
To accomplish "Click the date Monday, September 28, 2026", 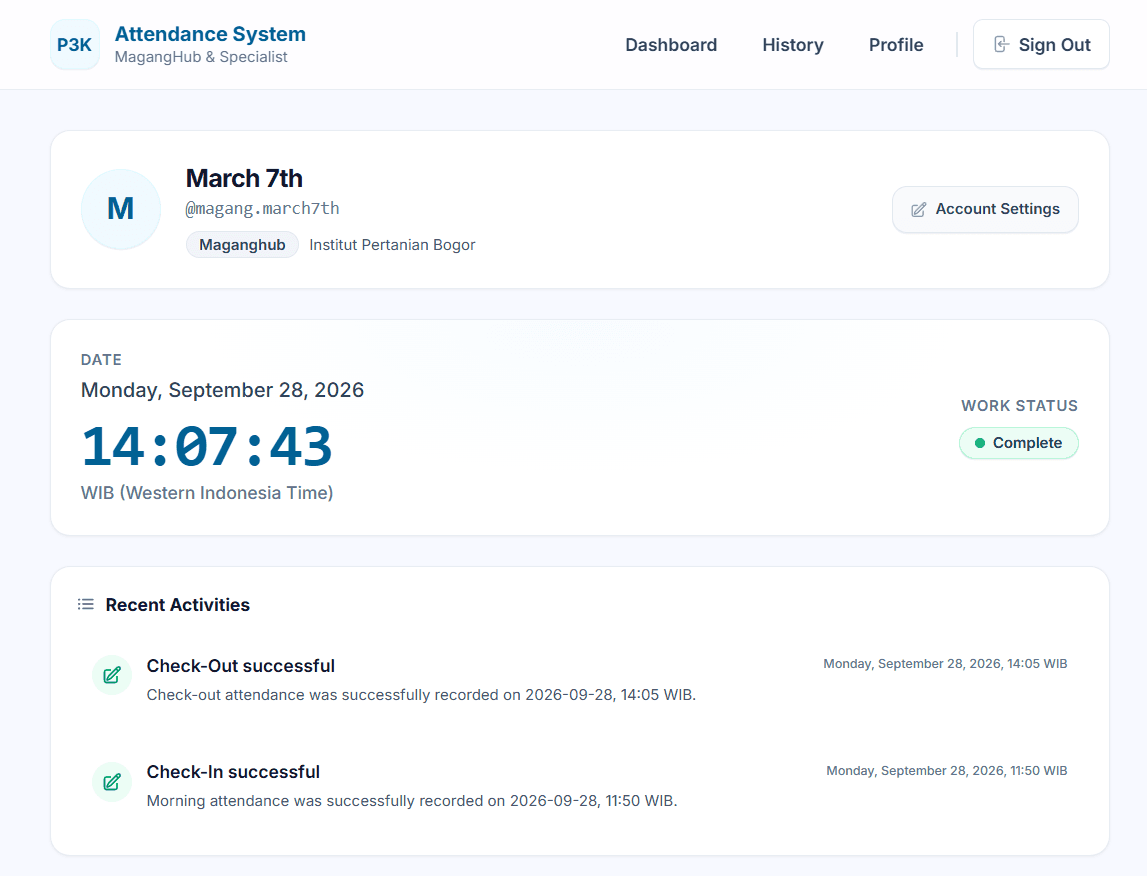I will [222, 390].
